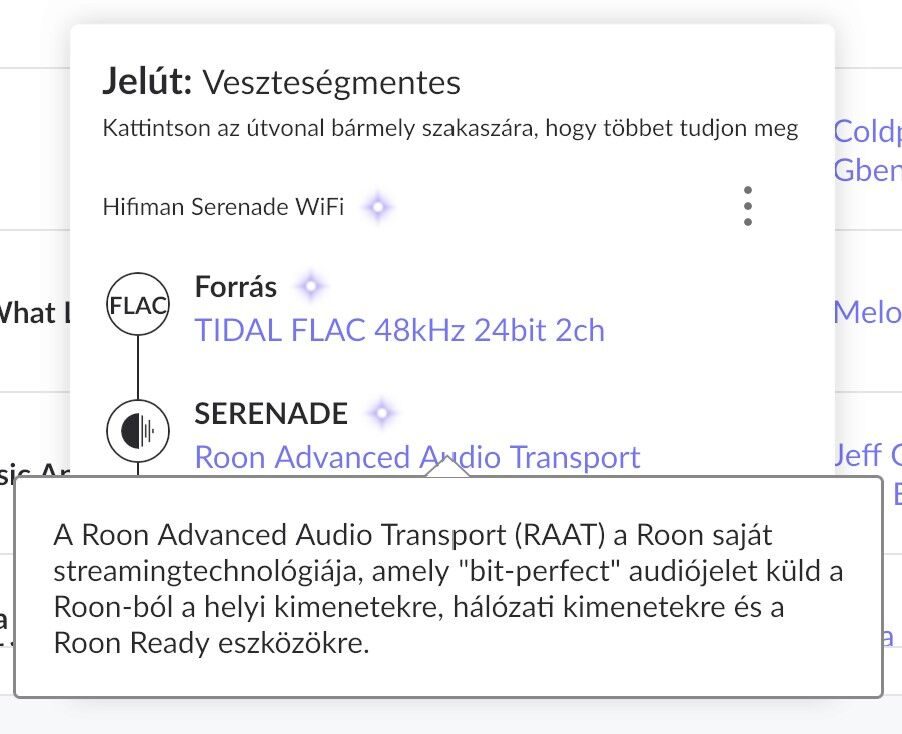Click the SERENADE waveform circle icon
Screen dimensions: 902x734
(x=138, y=430)
